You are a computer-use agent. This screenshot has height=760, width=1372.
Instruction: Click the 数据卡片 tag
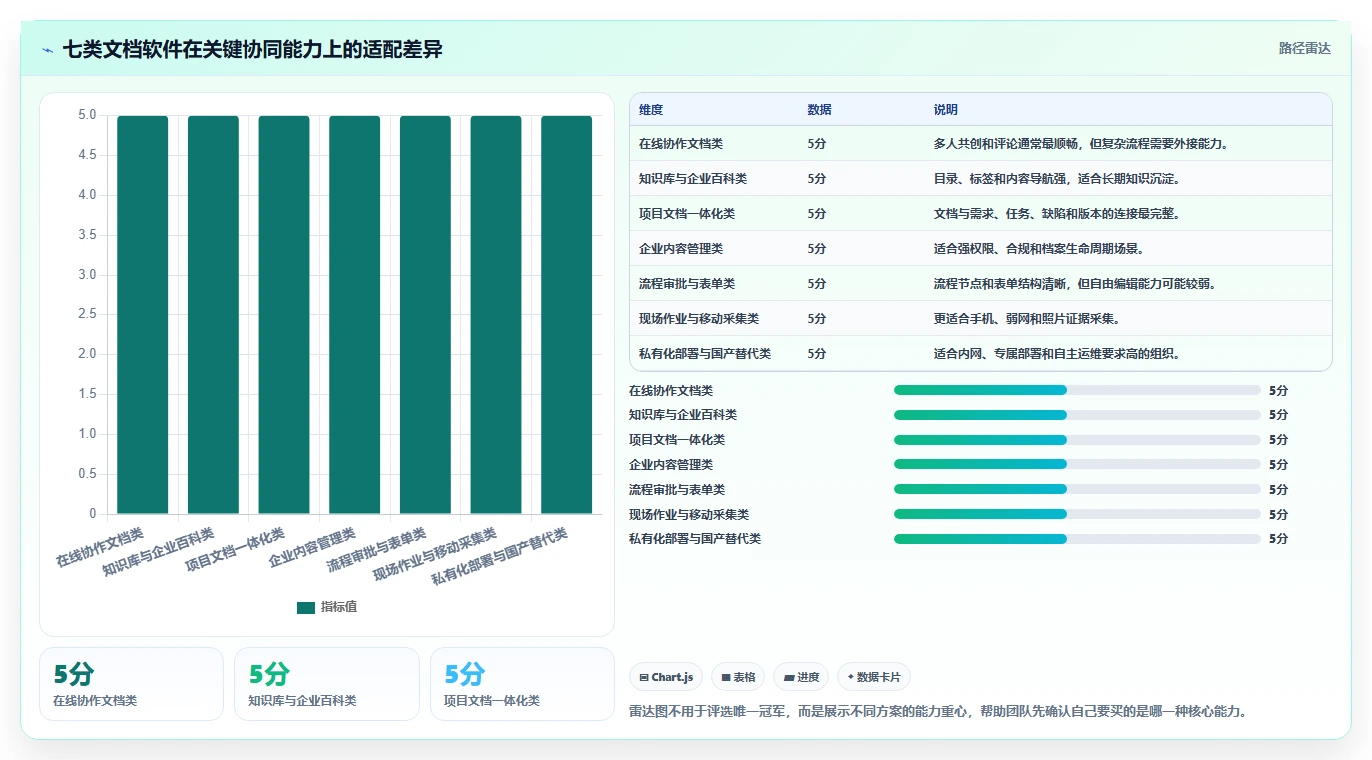[x=874, y=677]
